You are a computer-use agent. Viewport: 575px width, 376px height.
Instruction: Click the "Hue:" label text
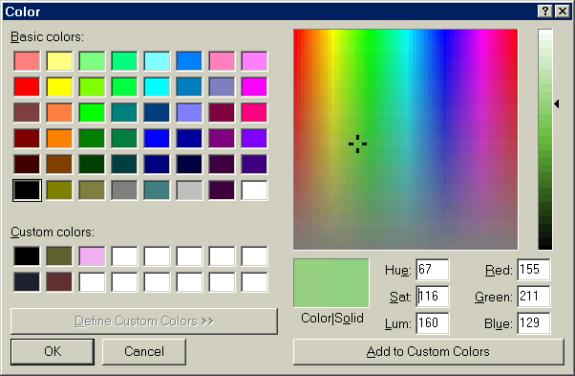pyautogui.click(x=398, y=271)
